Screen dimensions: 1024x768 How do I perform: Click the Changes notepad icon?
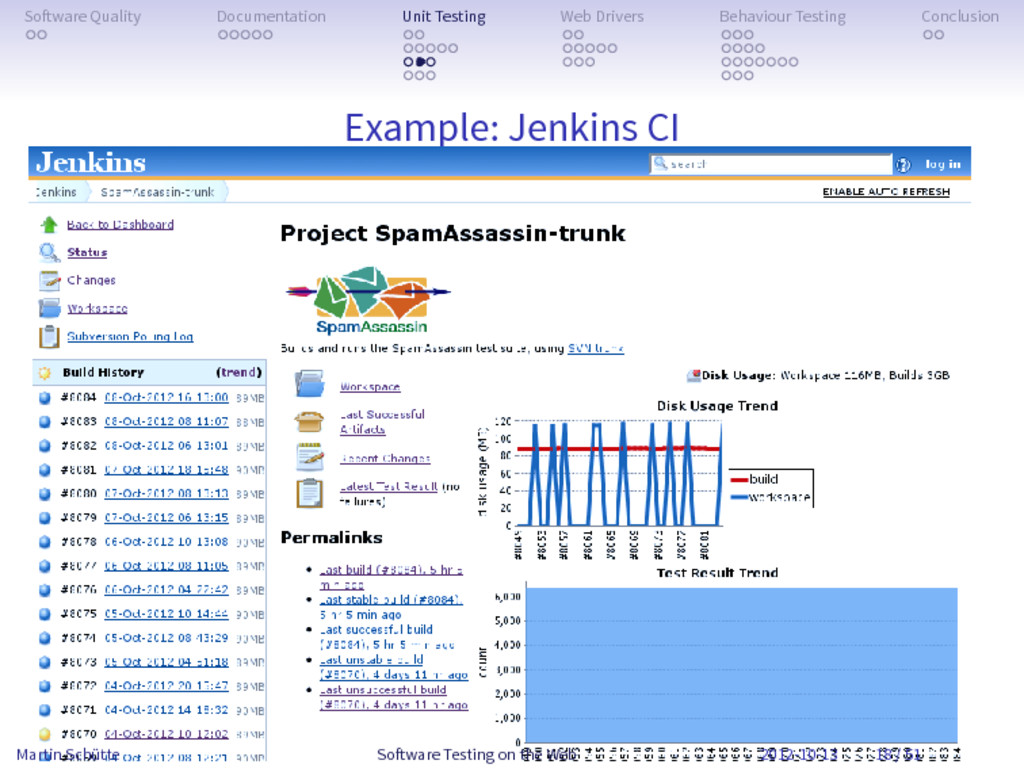(x=49, y=280)
